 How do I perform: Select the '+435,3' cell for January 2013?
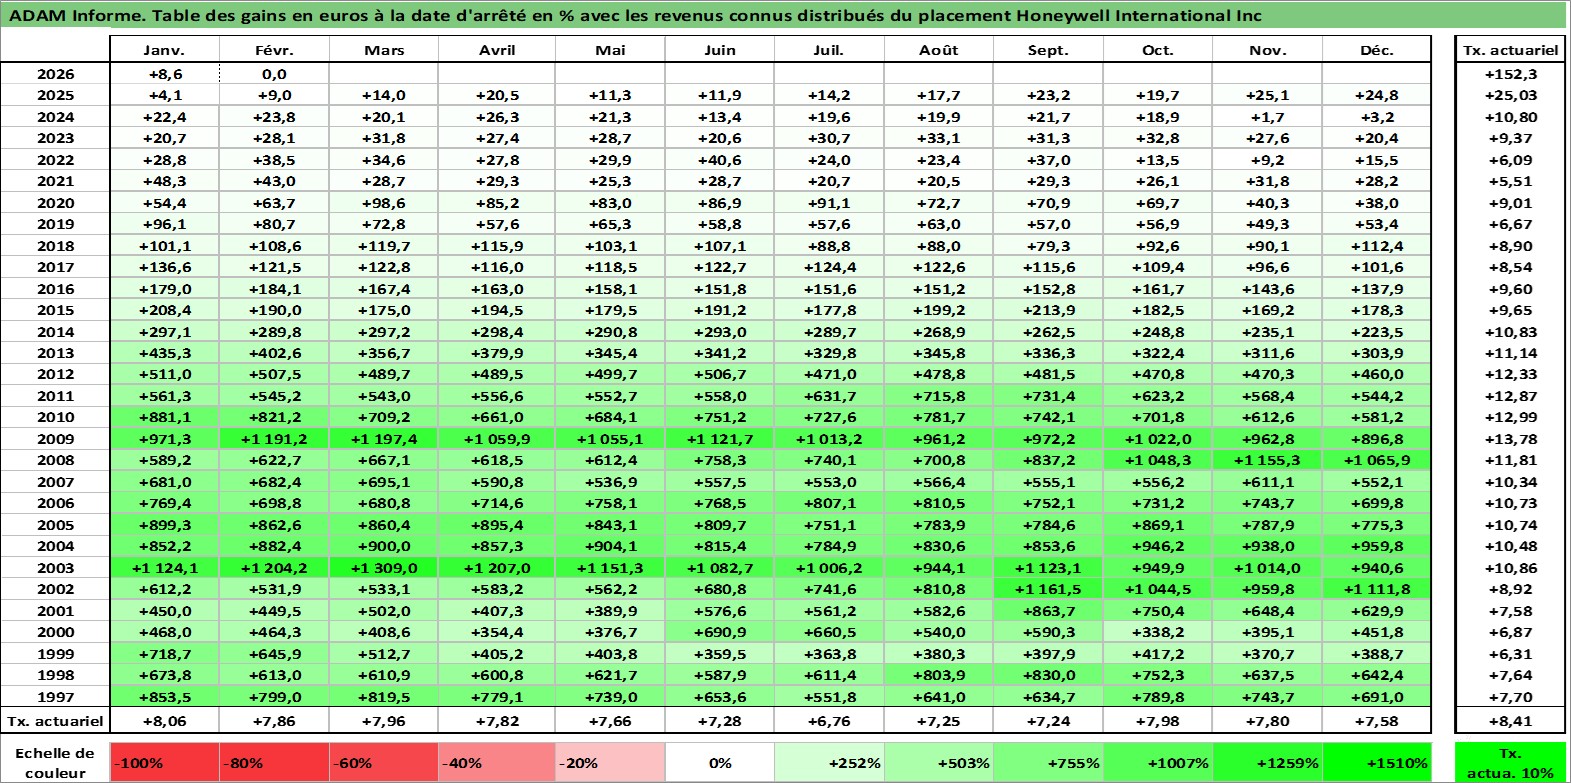[x=164, y=353]
